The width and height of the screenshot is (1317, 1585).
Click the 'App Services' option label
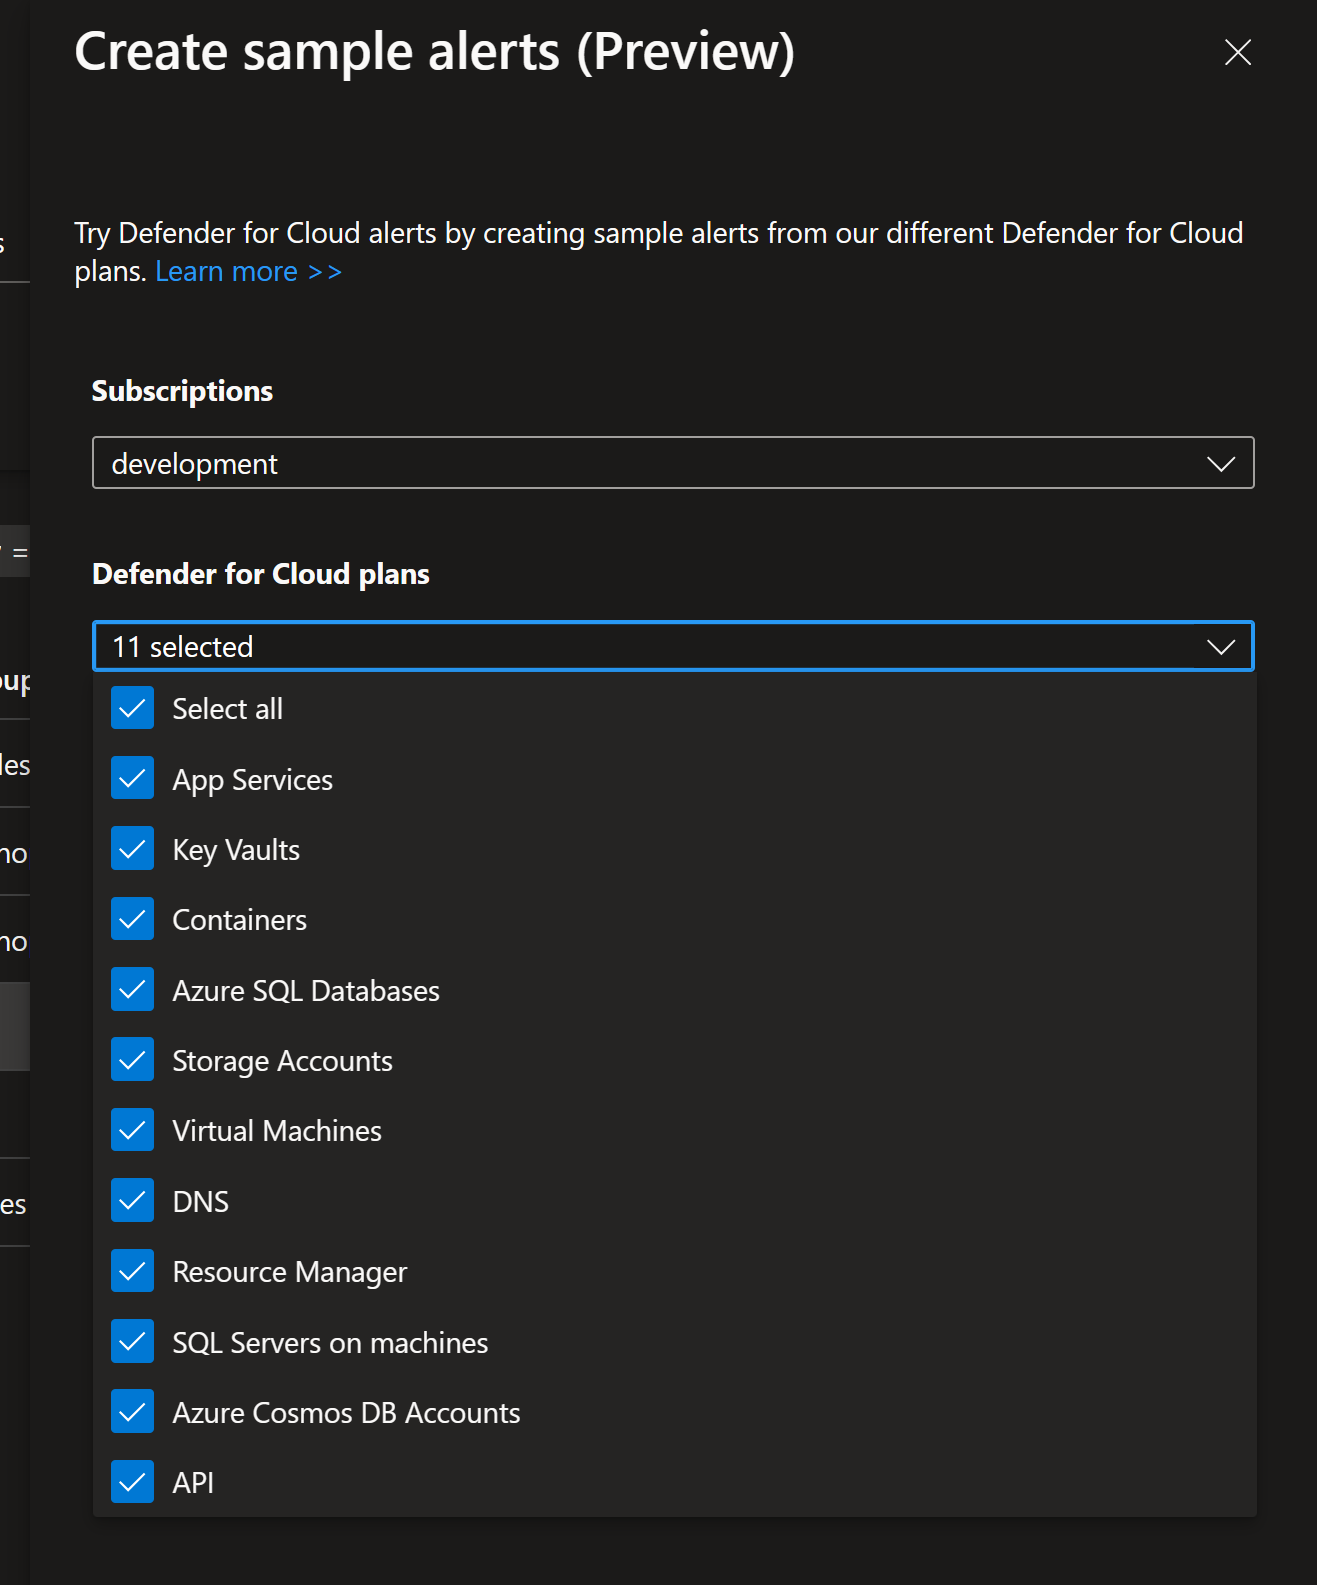point(252,780)
